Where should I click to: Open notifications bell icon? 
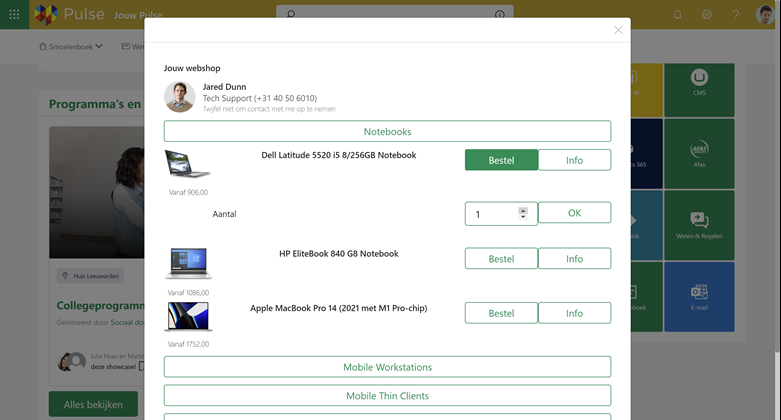(x=677, y=14)
